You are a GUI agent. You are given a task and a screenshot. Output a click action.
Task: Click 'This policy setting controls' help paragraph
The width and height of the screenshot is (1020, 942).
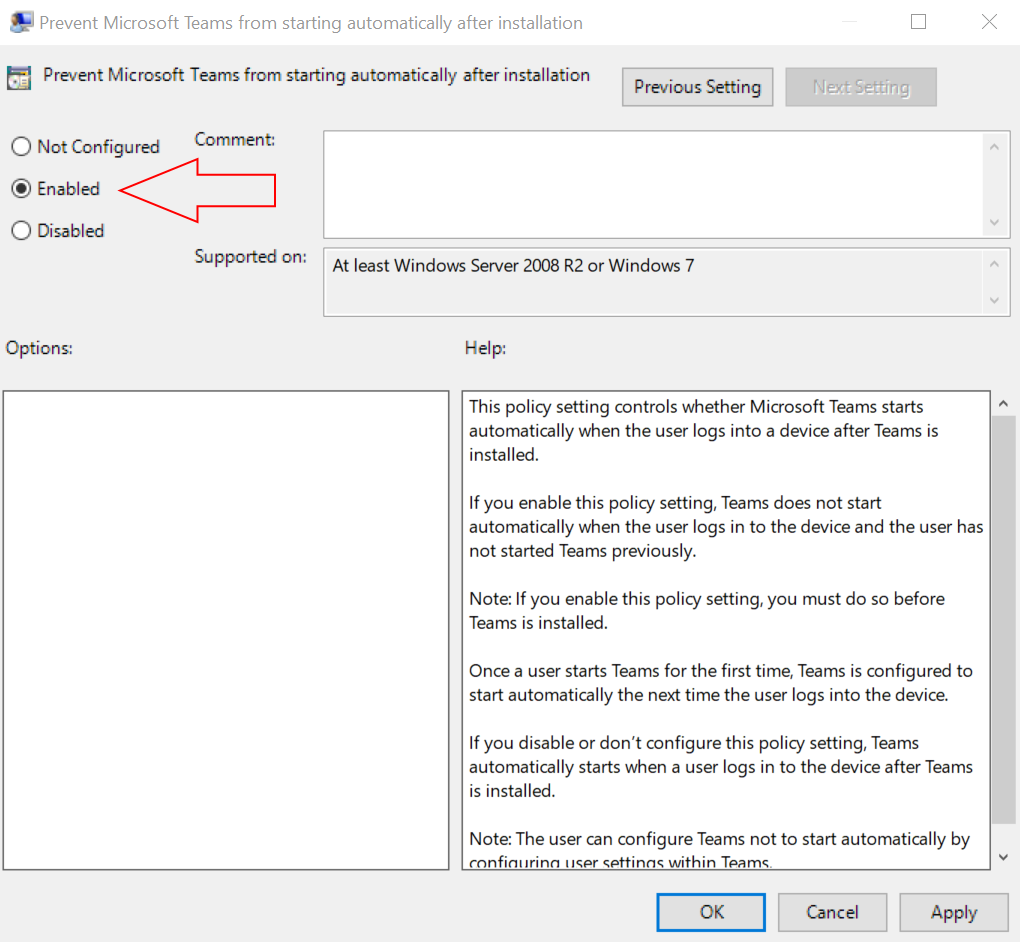click(x=704, y=430)
